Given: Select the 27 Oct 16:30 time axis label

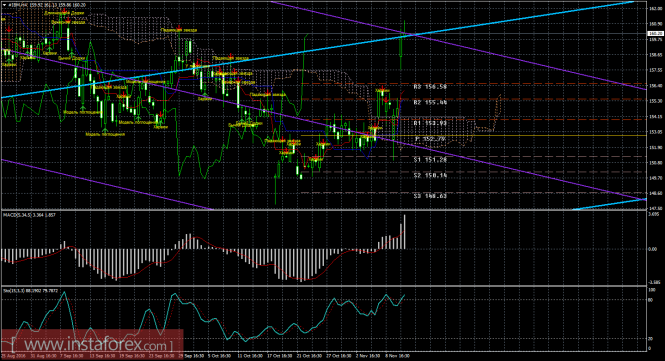Looking at the screenshot, I should point(338,356).
